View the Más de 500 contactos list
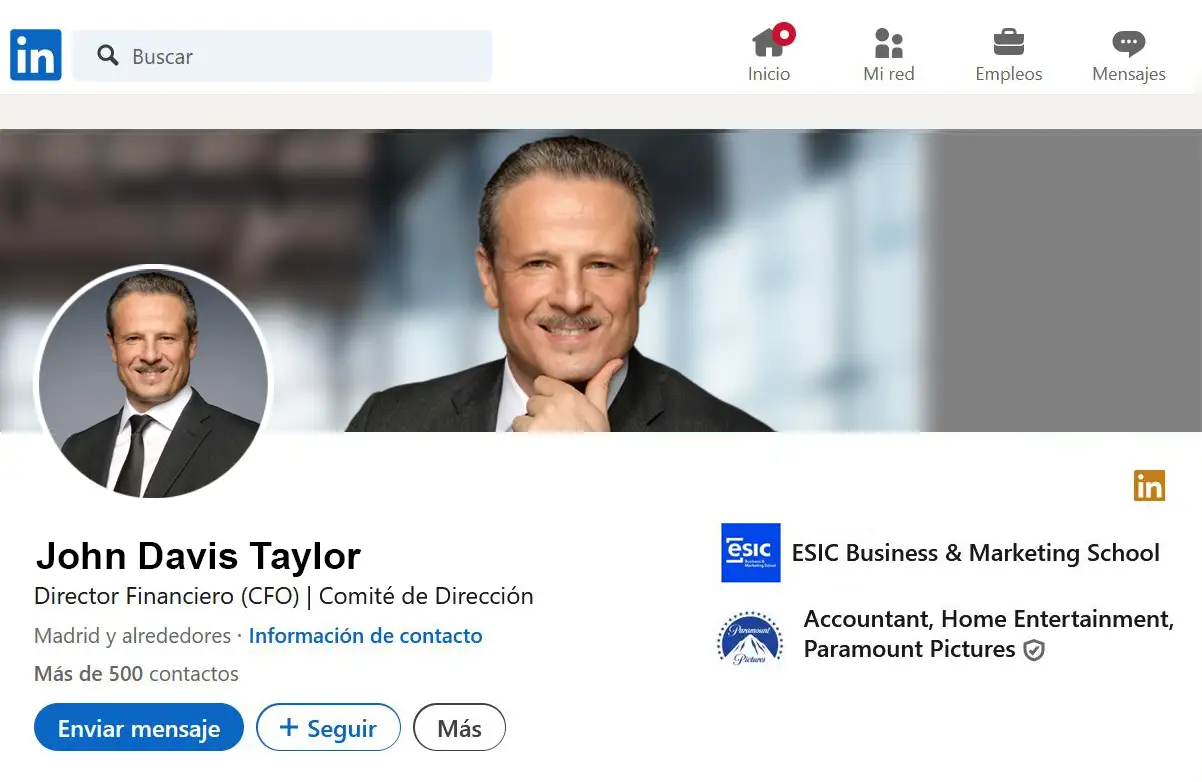Image resolution: width=1202 pixels, height=782 pixels. coord(136,673)
